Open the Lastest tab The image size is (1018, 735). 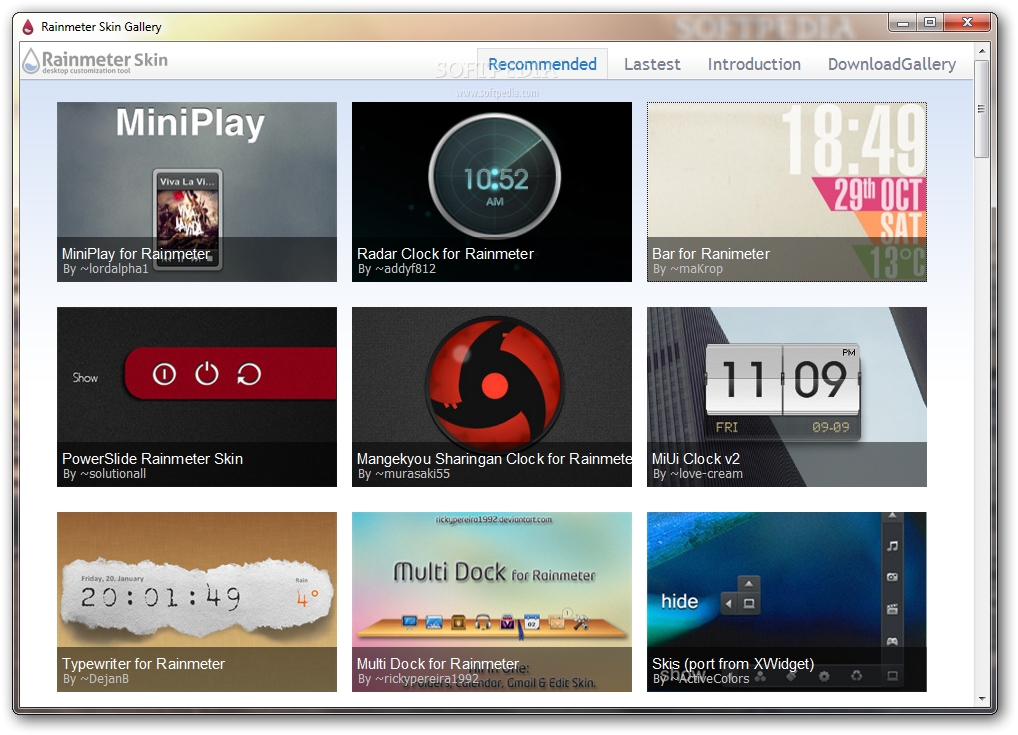[652, 64]
